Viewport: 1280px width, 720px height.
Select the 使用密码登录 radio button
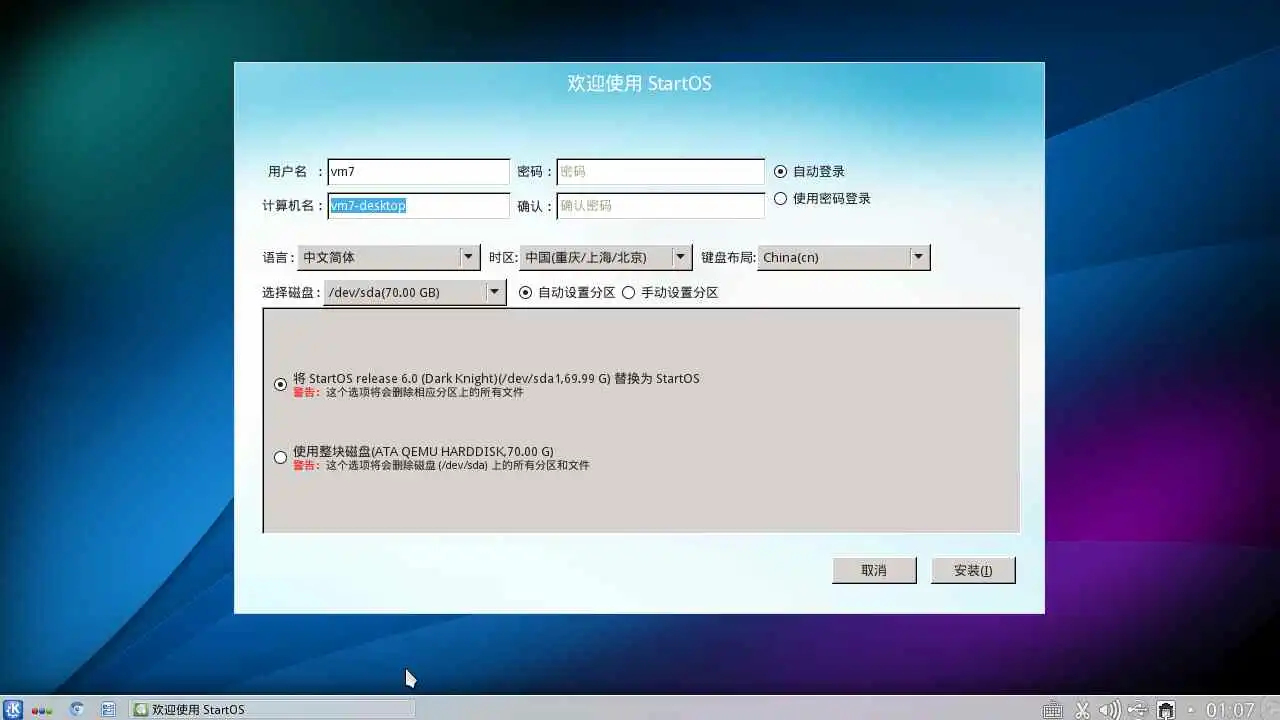pos(822,198)
